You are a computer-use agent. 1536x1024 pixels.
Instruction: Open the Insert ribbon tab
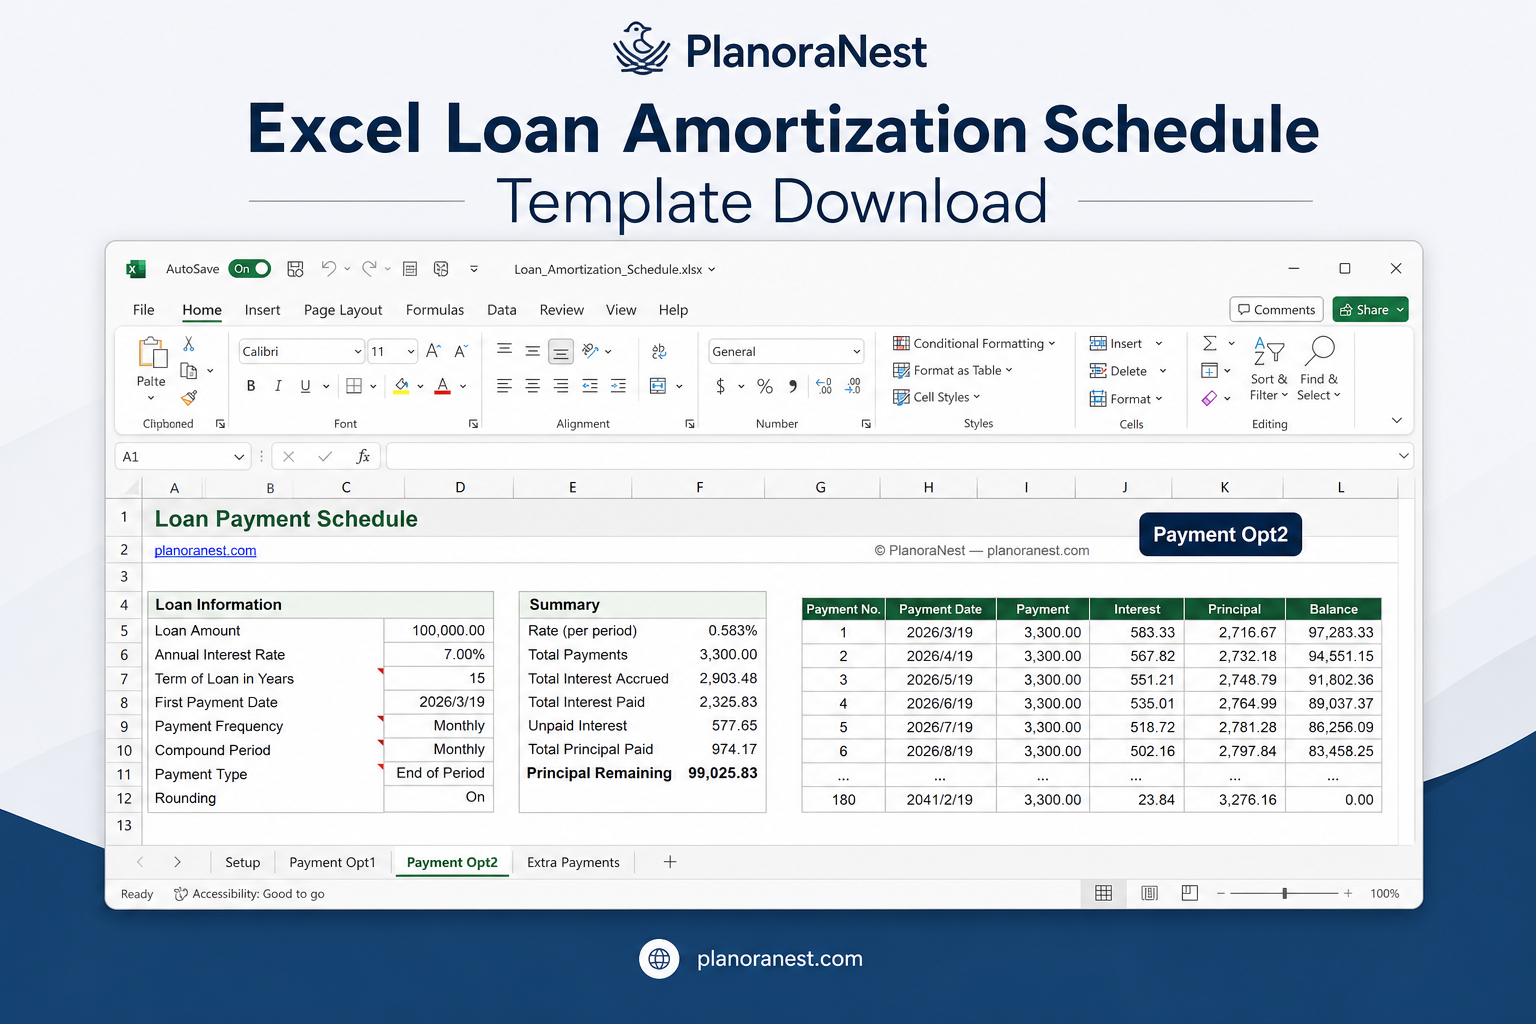pos(262,310)
